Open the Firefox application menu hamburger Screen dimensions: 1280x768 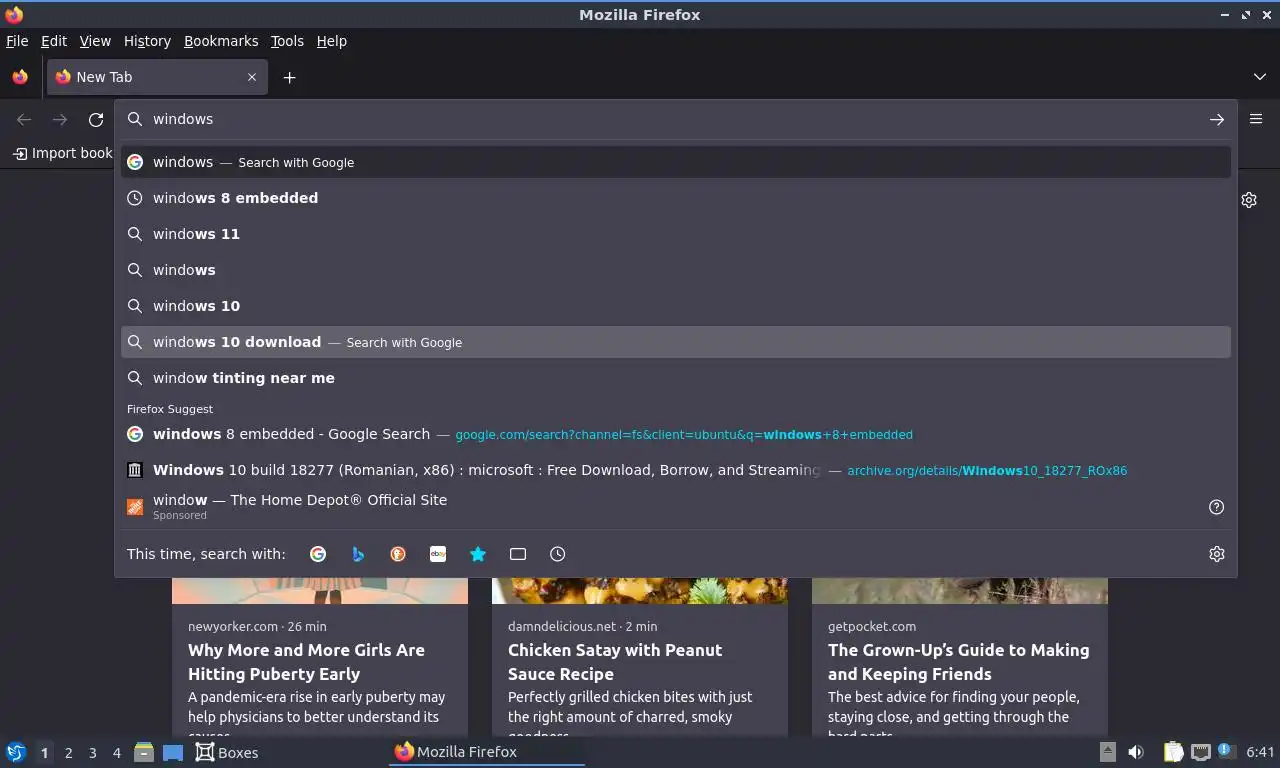(1256, 119)
